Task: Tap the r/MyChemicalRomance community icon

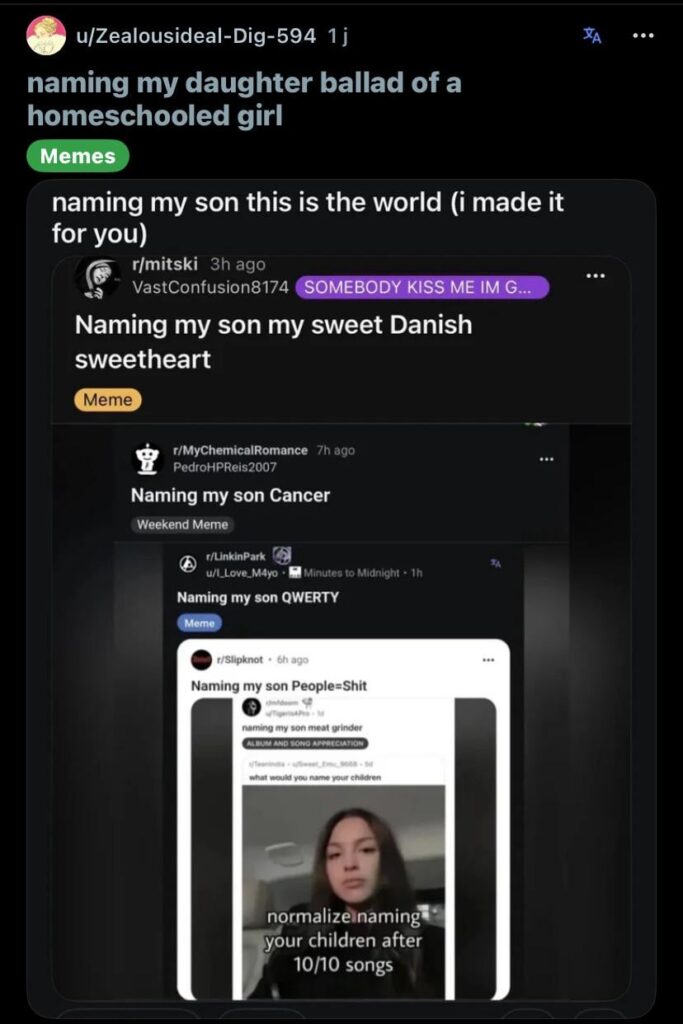Action: click(148, 458)
